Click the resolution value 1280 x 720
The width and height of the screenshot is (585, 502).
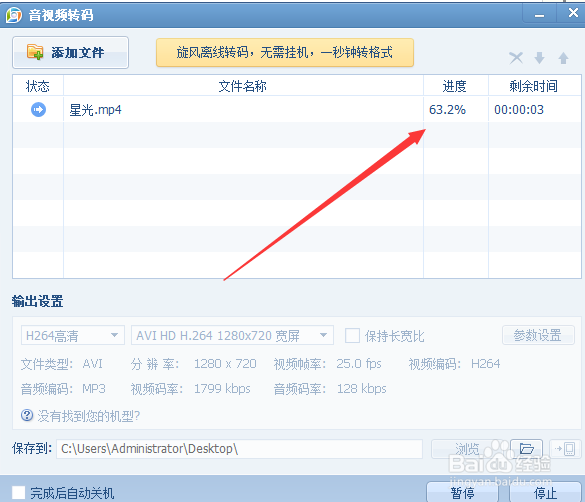225,364
